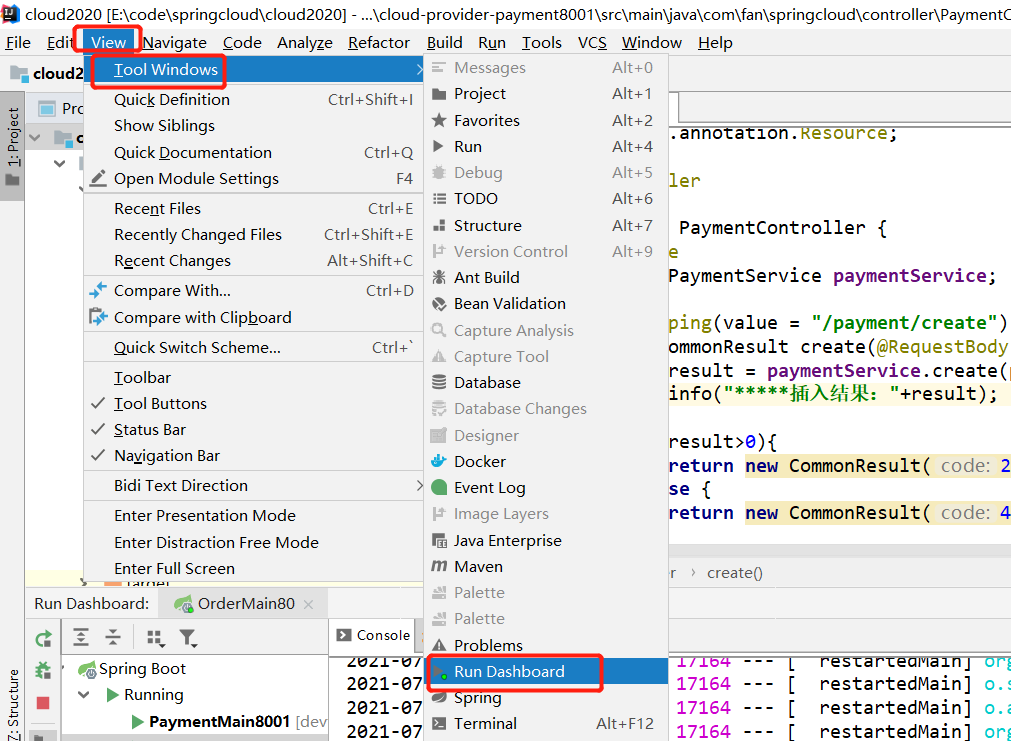Click the Database cylinder icon
Image resolution: width=1011 pixels, height=741 pixels.
pos(438,382)
